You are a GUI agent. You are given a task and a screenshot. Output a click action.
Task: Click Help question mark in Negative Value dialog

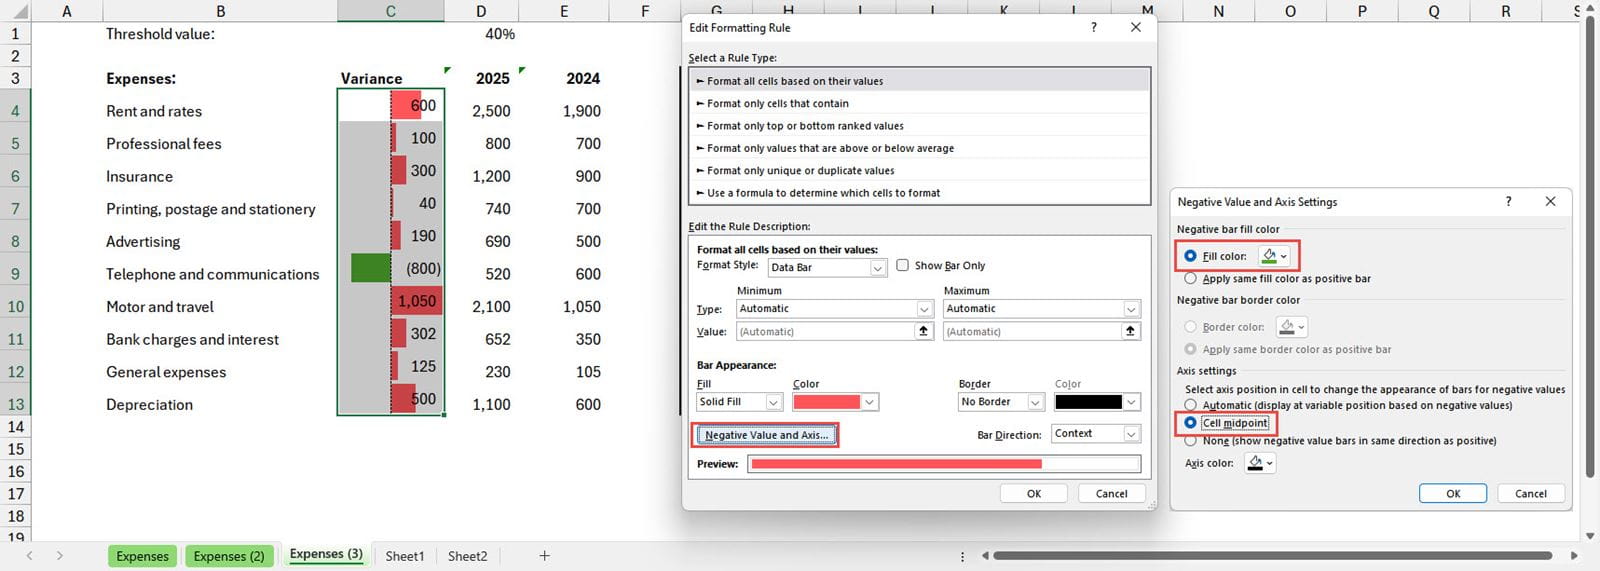click(1509, 201)
